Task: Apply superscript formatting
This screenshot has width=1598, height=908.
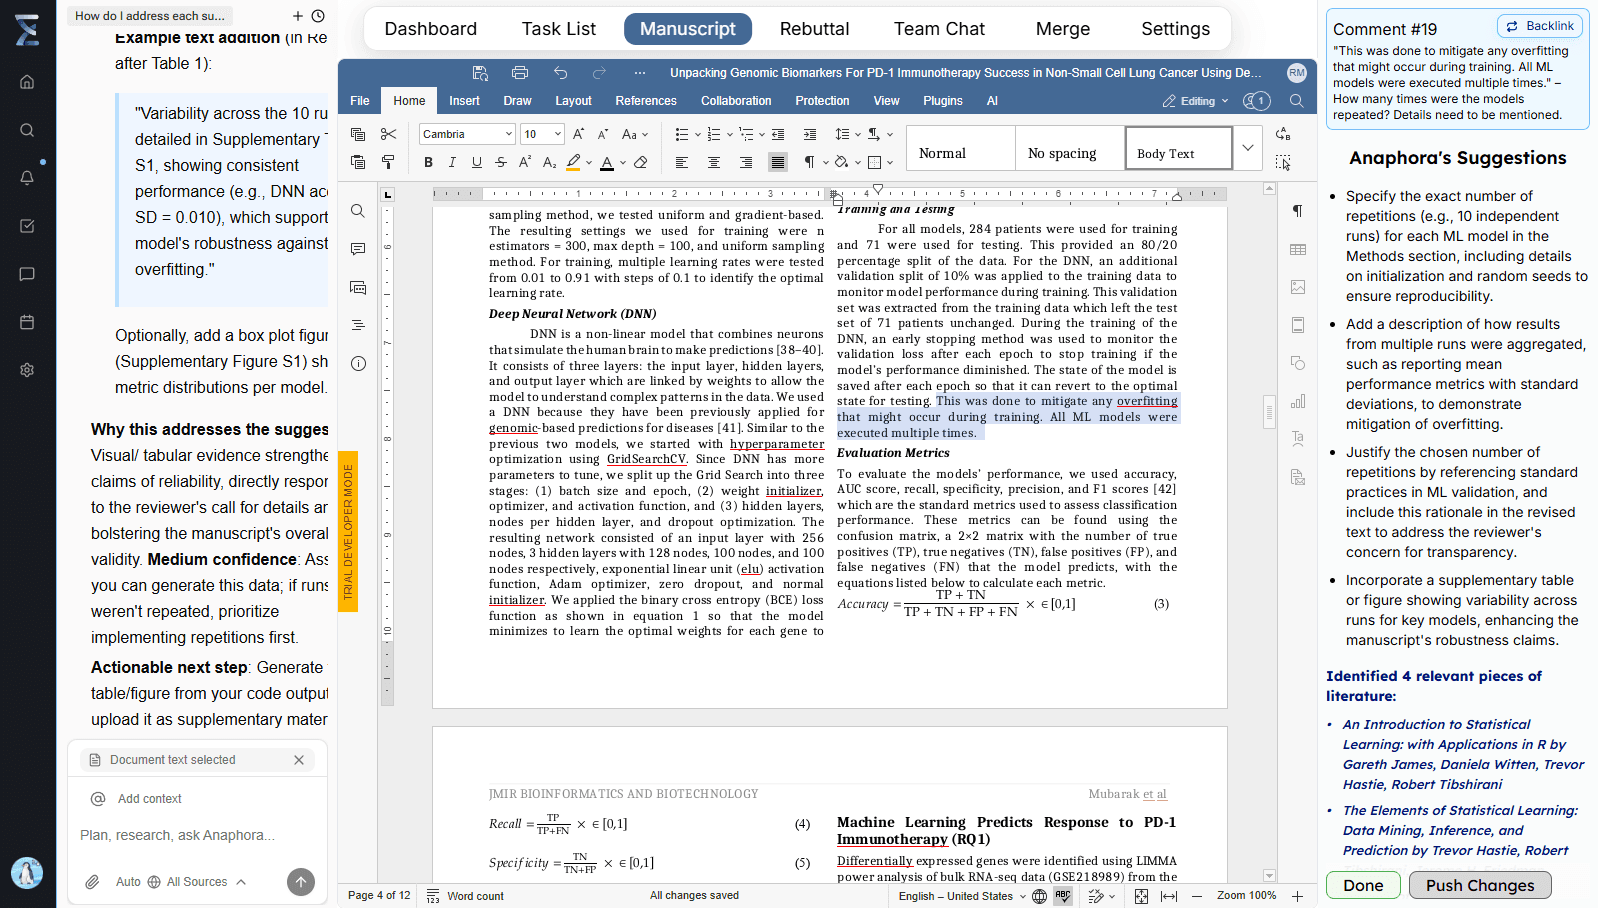Action: click(525, 162)
